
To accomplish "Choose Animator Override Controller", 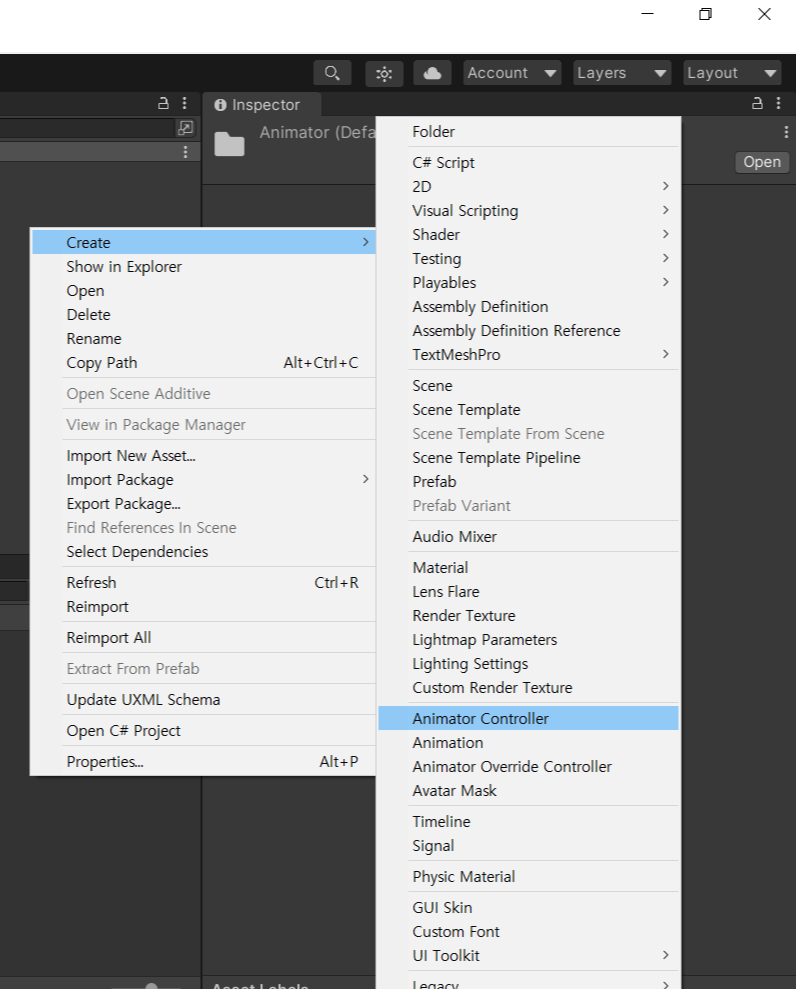I will (x=529, y=767).
